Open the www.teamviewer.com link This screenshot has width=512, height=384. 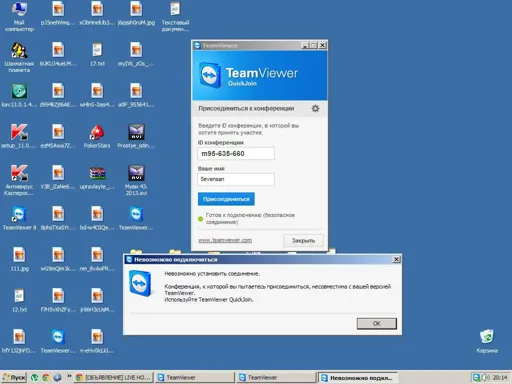pos(225,240)
